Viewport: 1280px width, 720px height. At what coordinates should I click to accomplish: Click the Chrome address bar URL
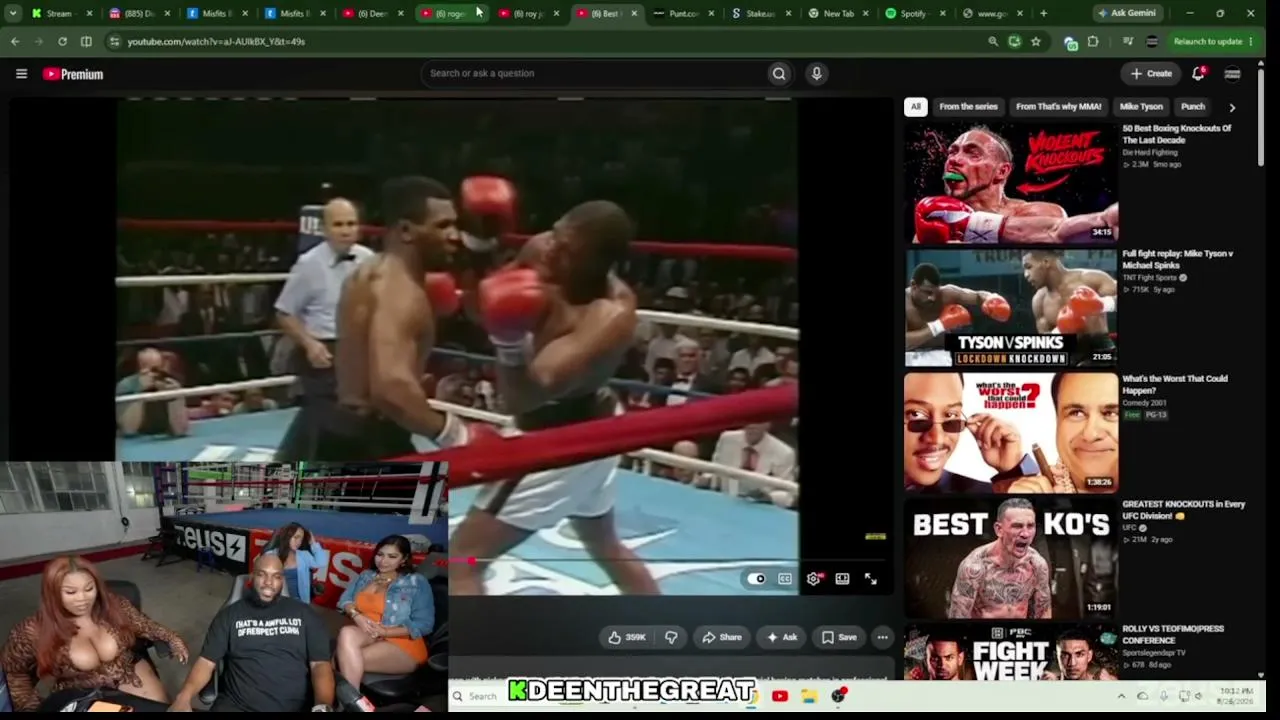coord(215,41)
